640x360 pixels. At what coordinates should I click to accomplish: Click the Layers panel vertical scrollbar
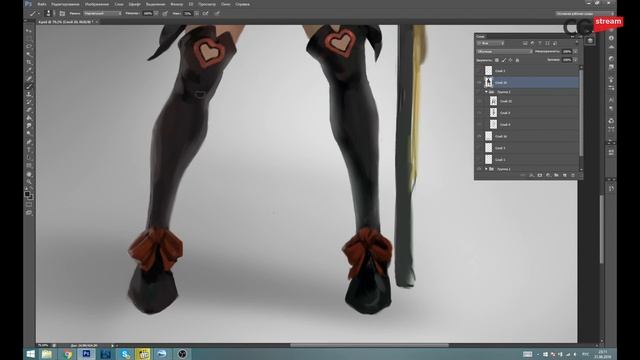click(581, 112)
